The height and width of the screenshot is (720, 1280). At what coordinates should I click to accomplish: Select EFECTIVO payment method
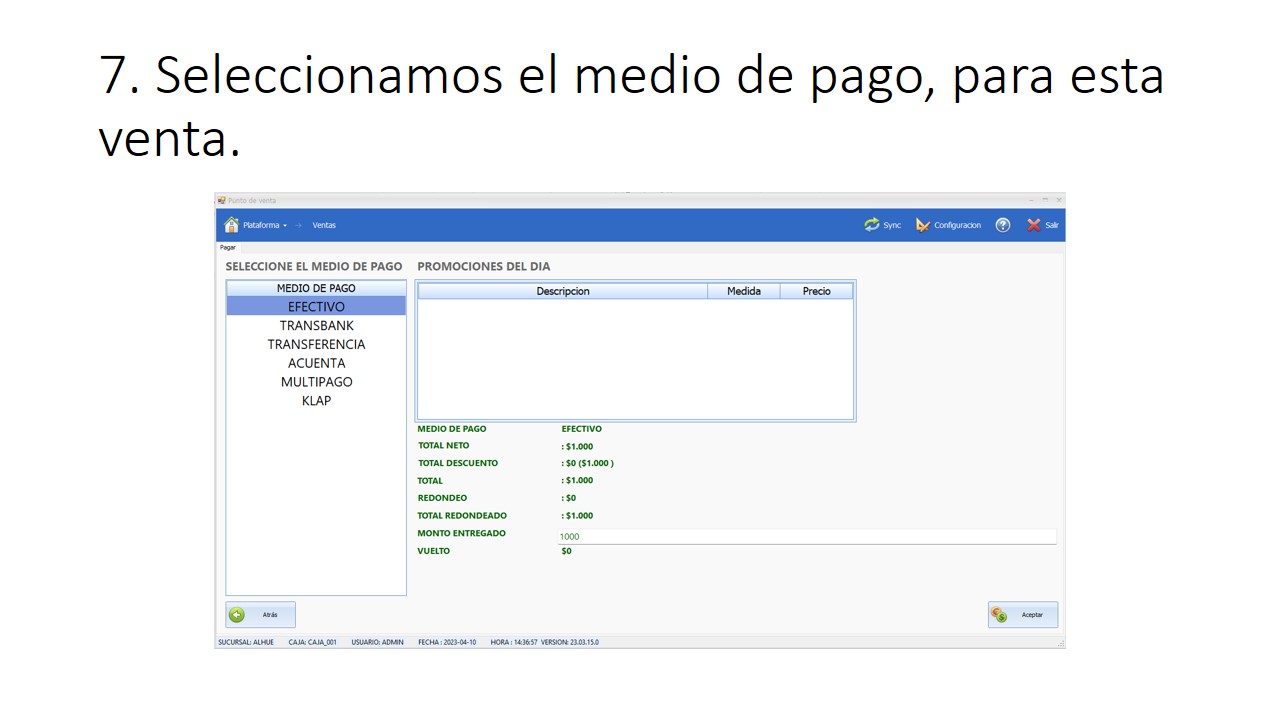tap(316, 306)
